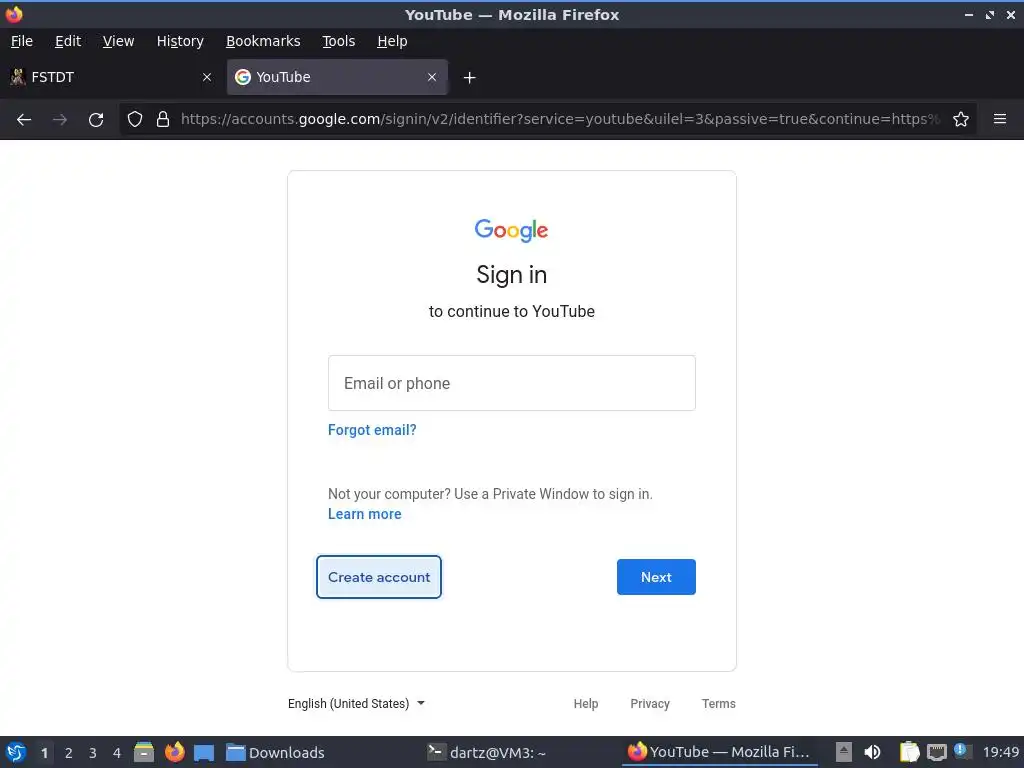This screenshot has width=1024, height=768.
Task: Open a new tab with plus icon
Action: tap(469, 78)
